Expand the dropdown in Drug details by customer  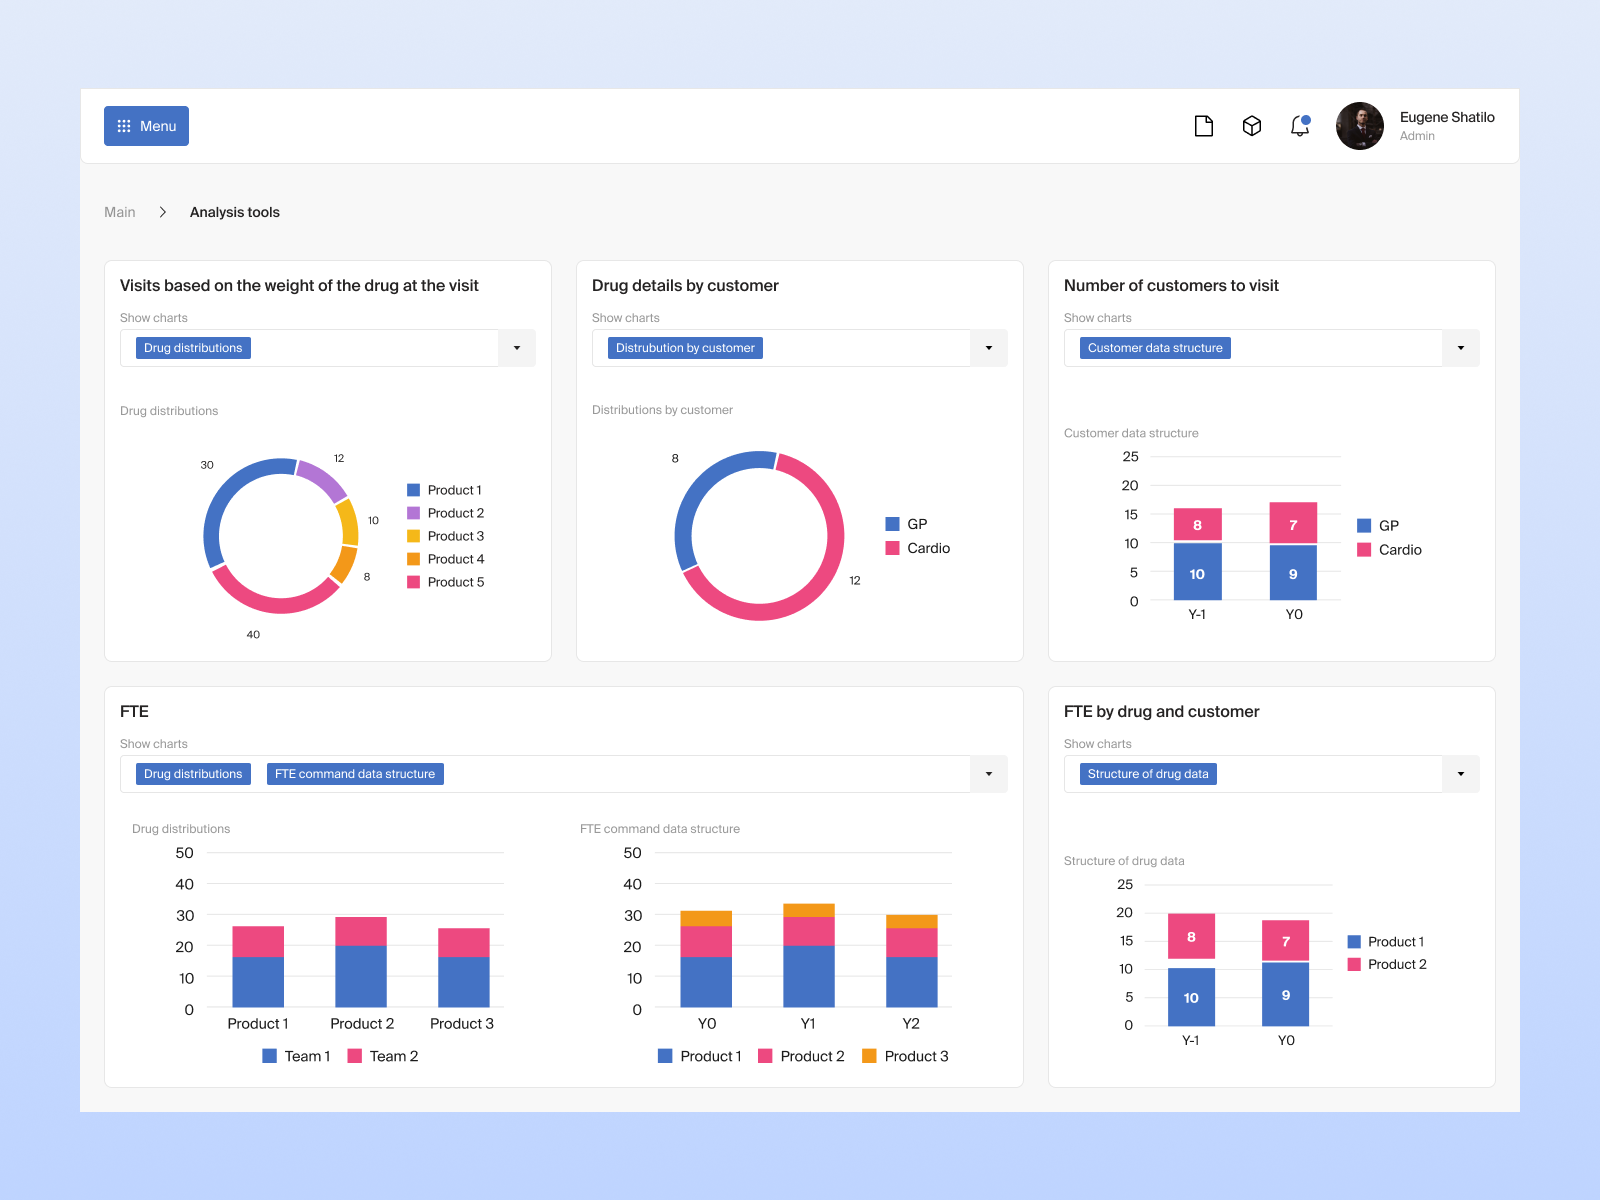(989, 348)
